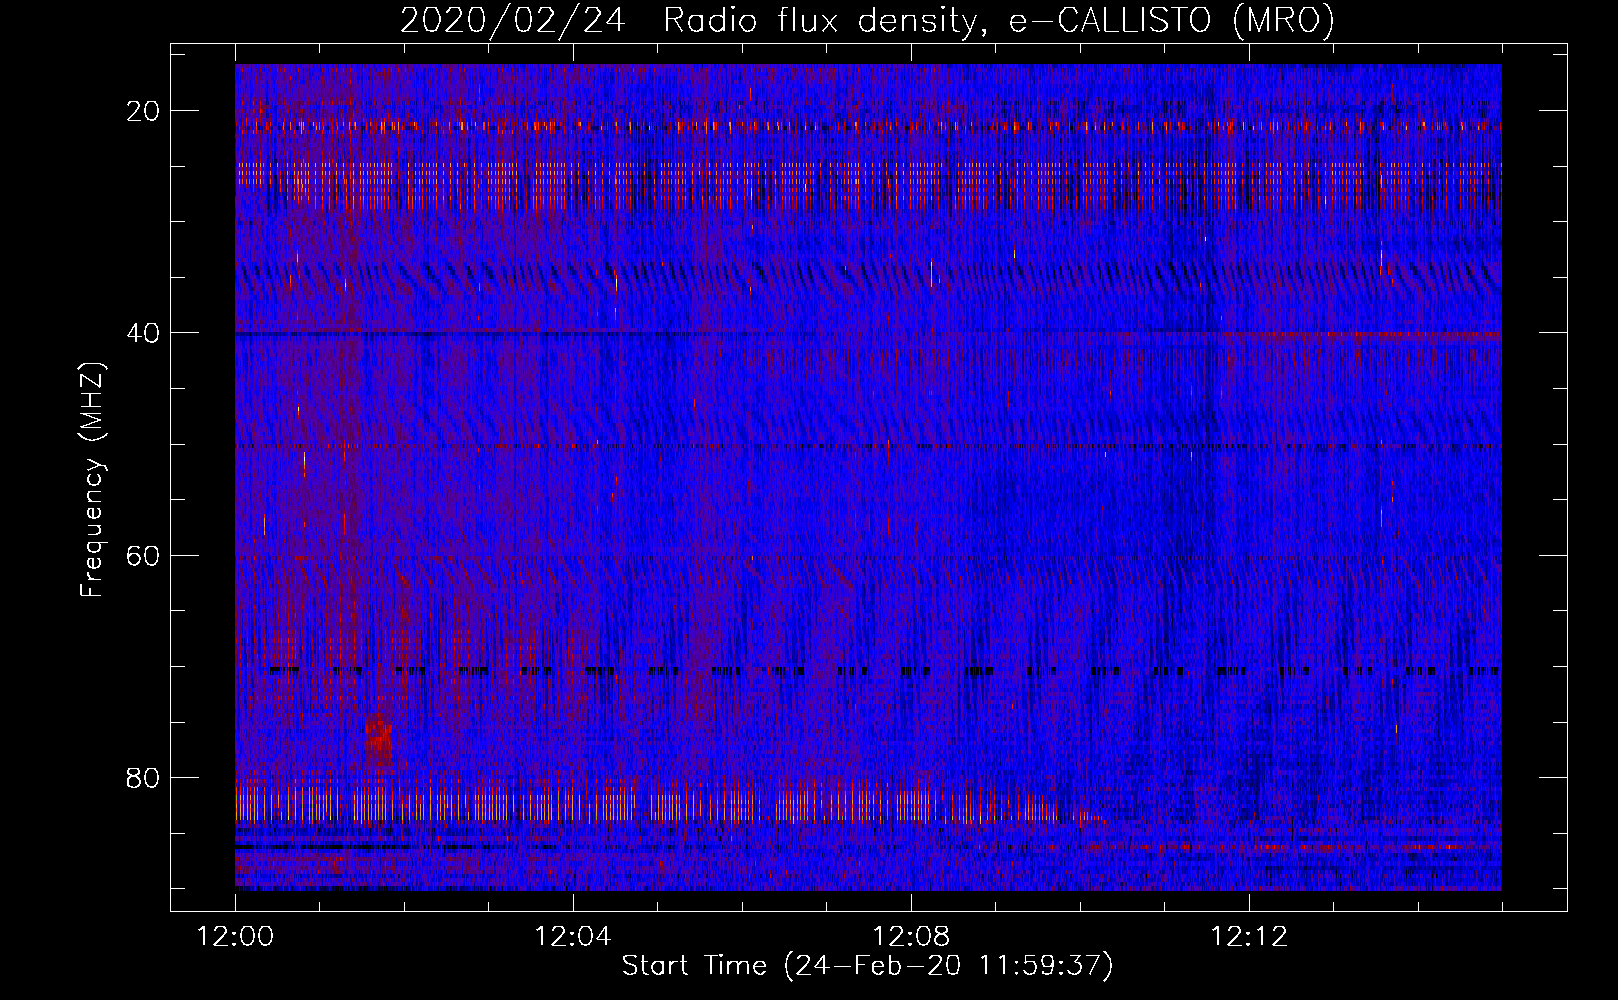Click the 80 MHz frequency tick label

coord(144,777)
